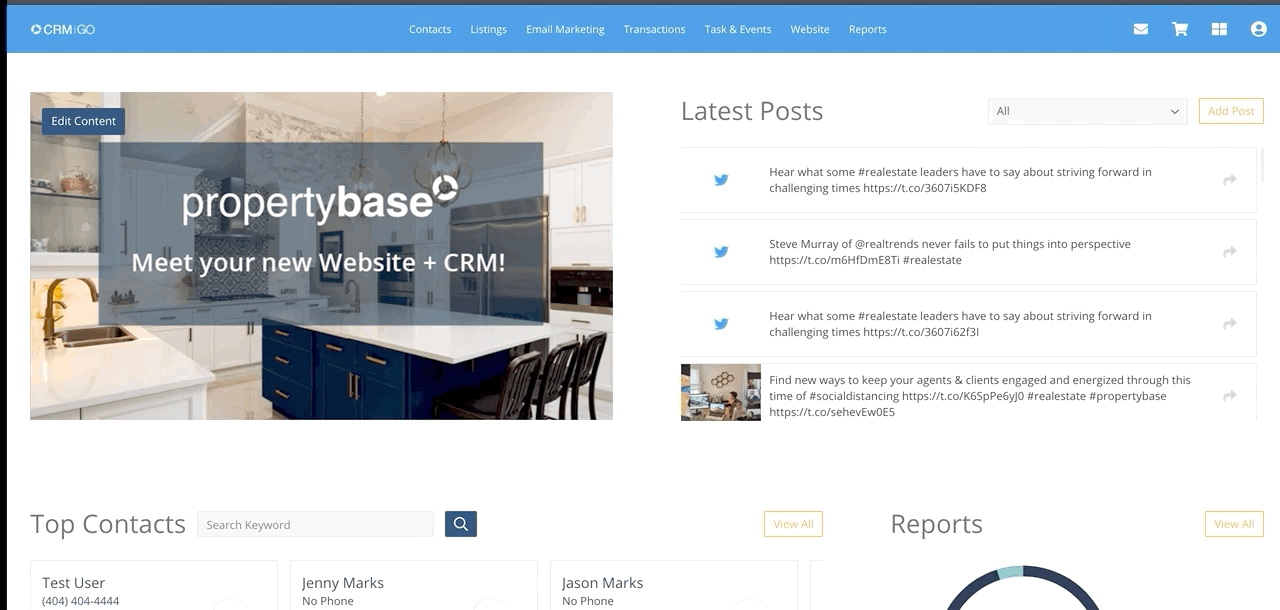The image size is (1280, 610).
Task: Click the socialdistancing agents post text
Action: coord(980,396)
